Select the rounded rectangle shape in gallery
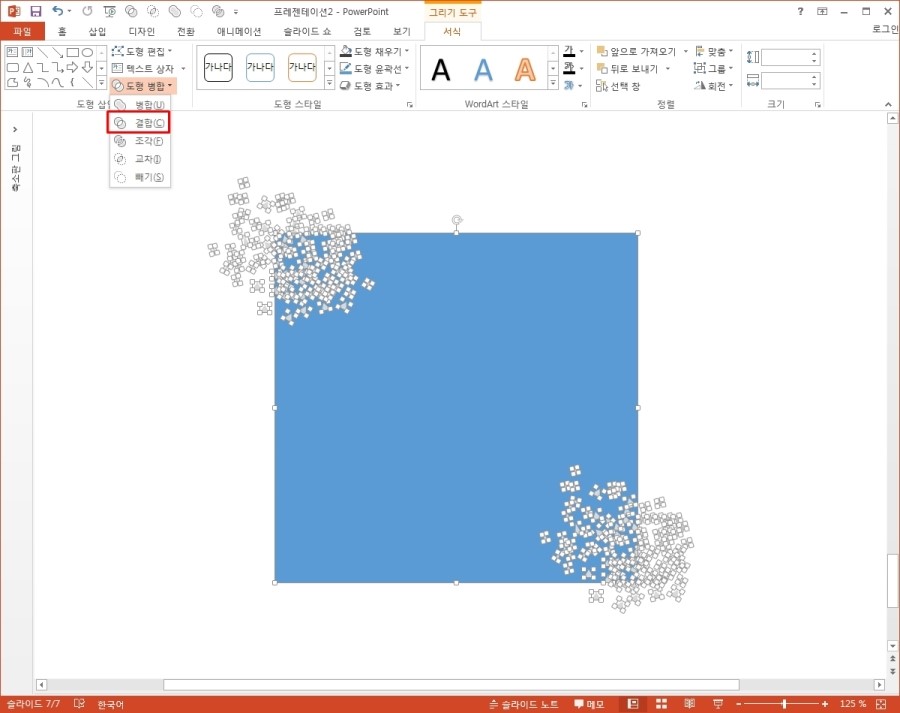The image size is (900, 713). pos(13,68)
